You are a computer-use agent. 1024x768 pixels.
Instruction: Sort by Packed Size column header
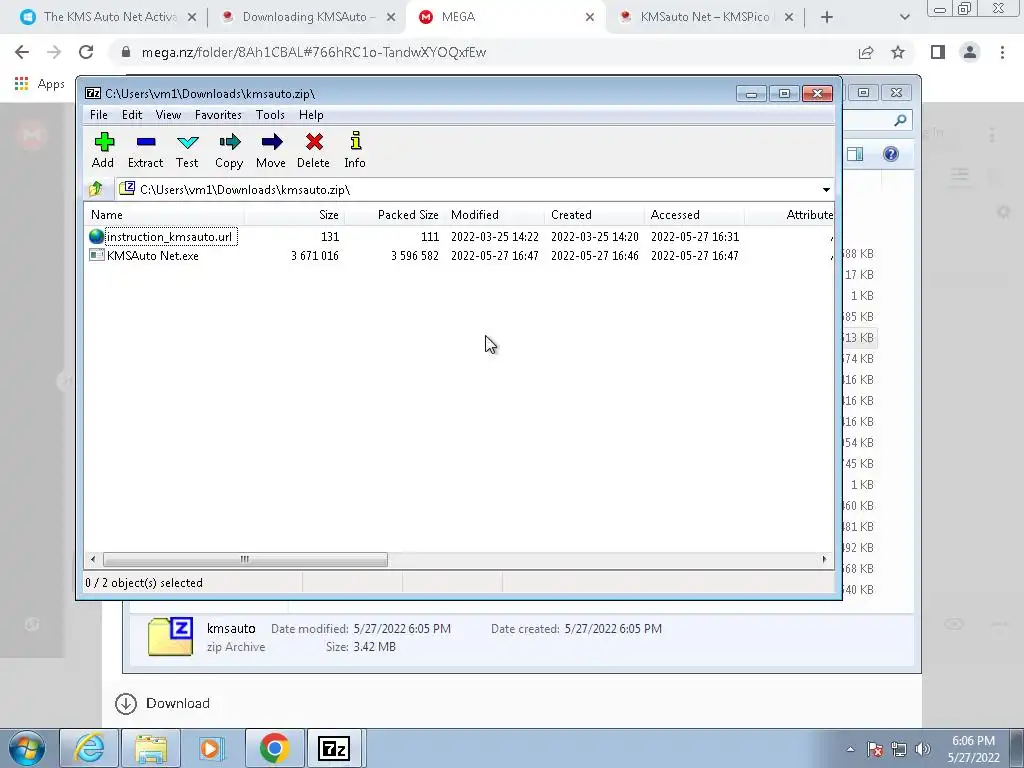[x=394, y=215]
